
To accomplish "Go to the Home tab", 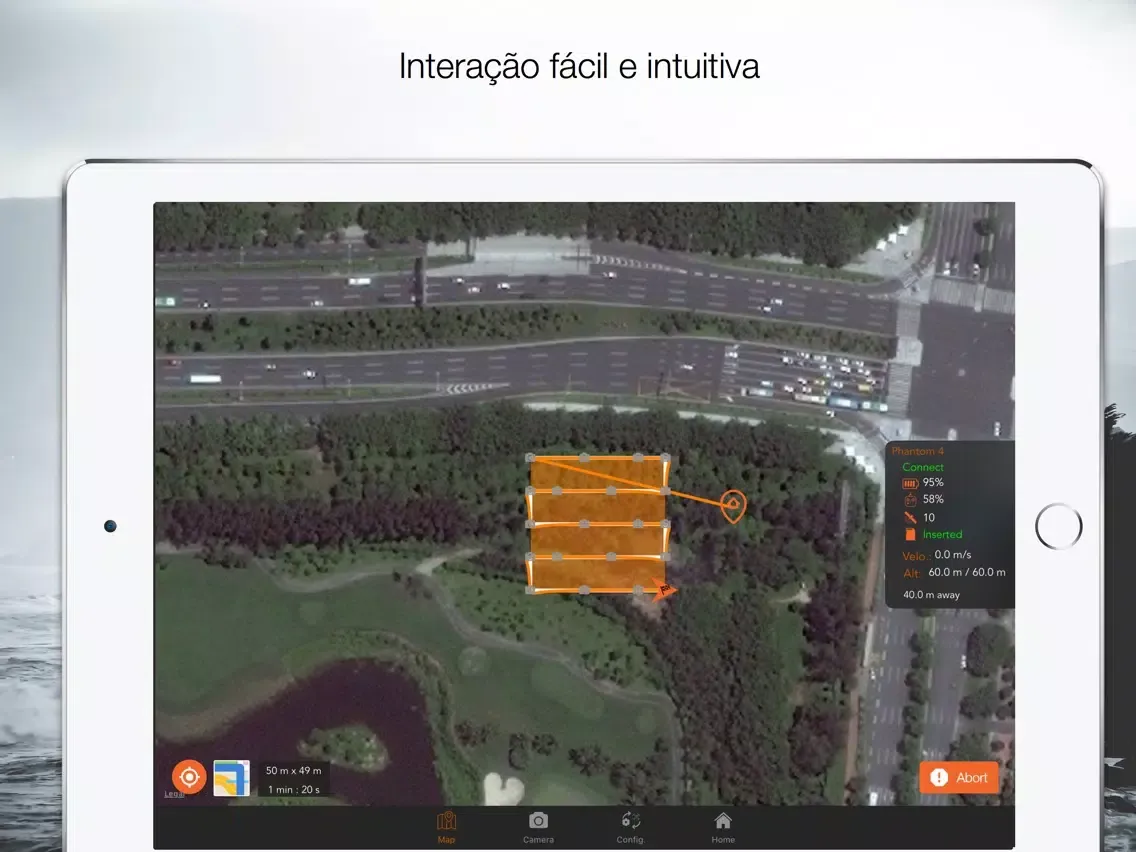I will (723, 826).
